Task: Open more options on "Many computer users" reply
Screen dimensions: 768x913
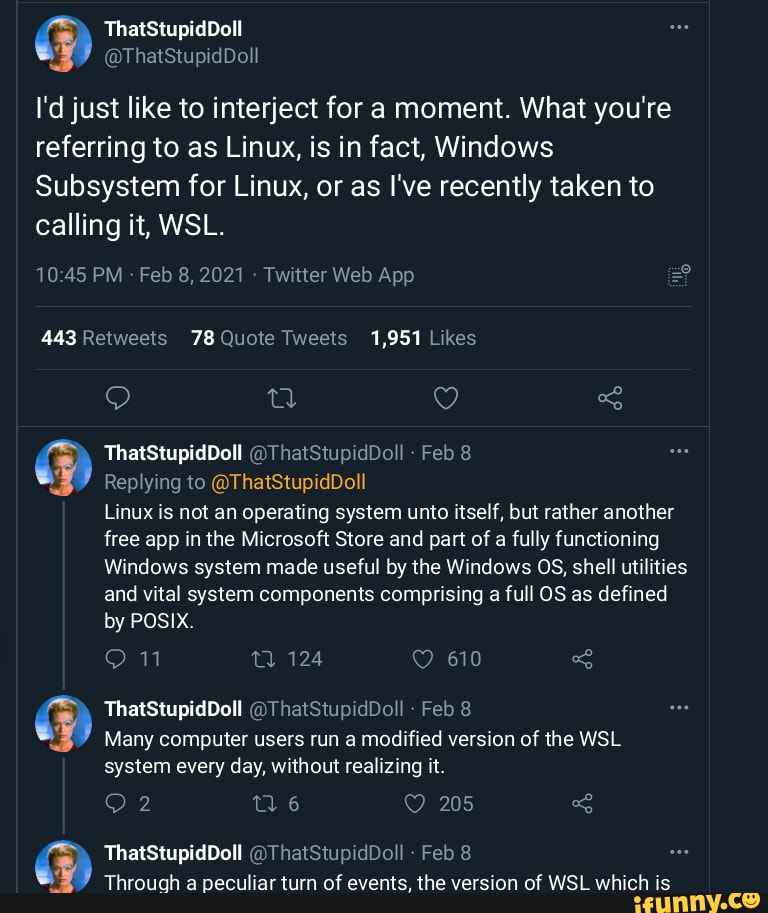Action: coord(679,707)
